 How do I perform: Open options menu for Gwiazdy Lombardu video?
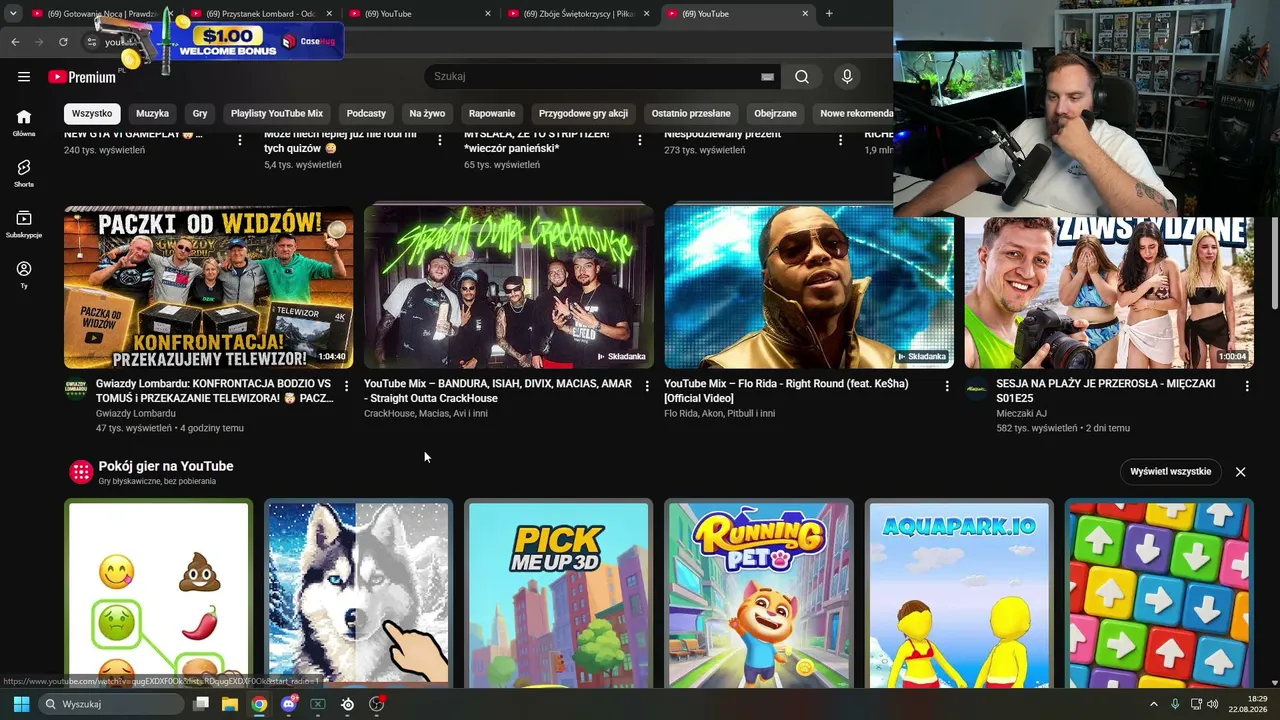347,386
